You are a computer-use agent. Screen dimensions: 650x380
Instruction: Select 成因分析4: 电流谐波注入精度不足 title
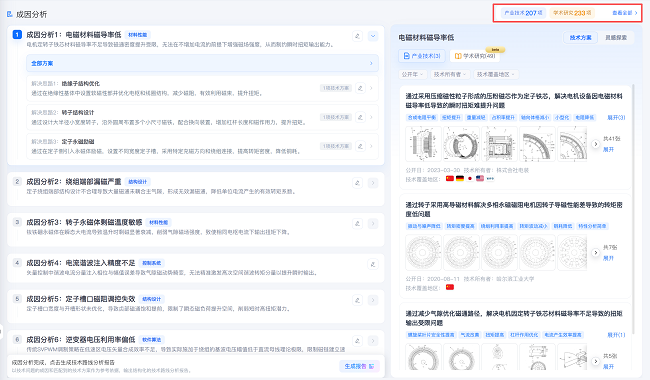point(81,263)
